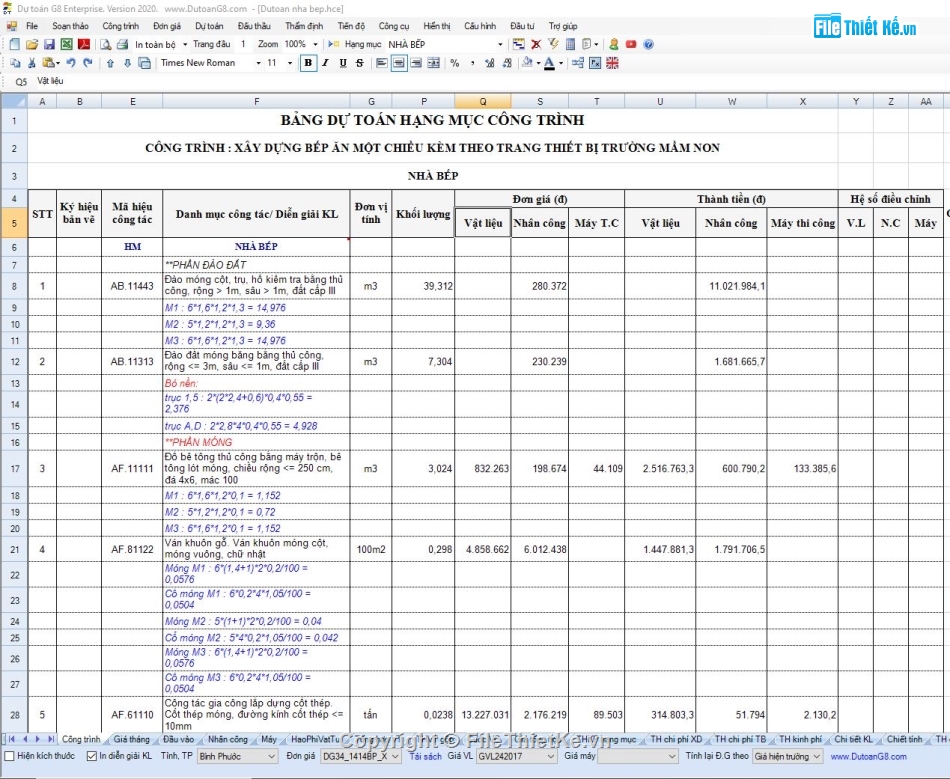Move row down with the down arrow
This screenshot has height=779, width=950.
127,63
